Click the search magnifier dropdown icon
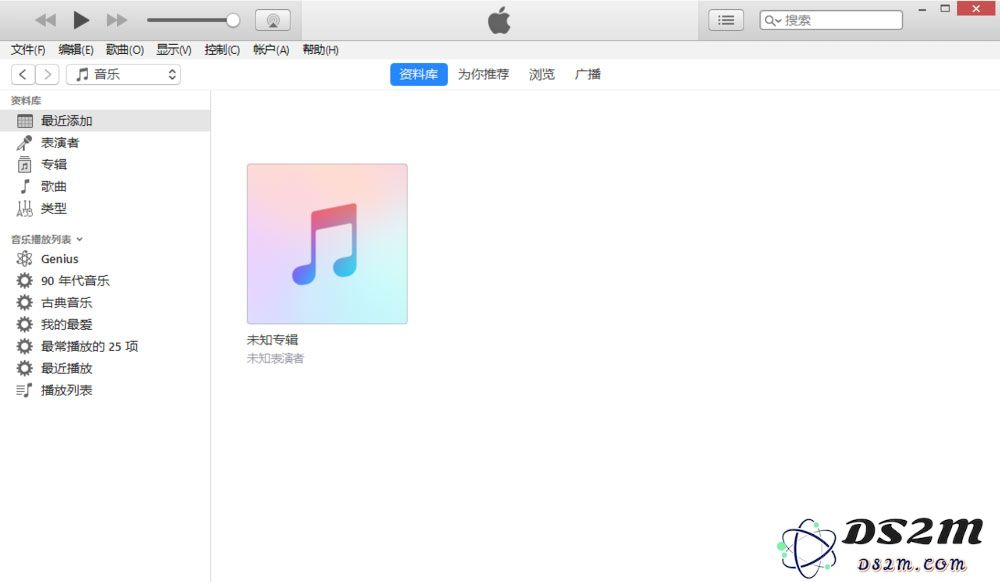1000x582 pixels. pos(772,20)
